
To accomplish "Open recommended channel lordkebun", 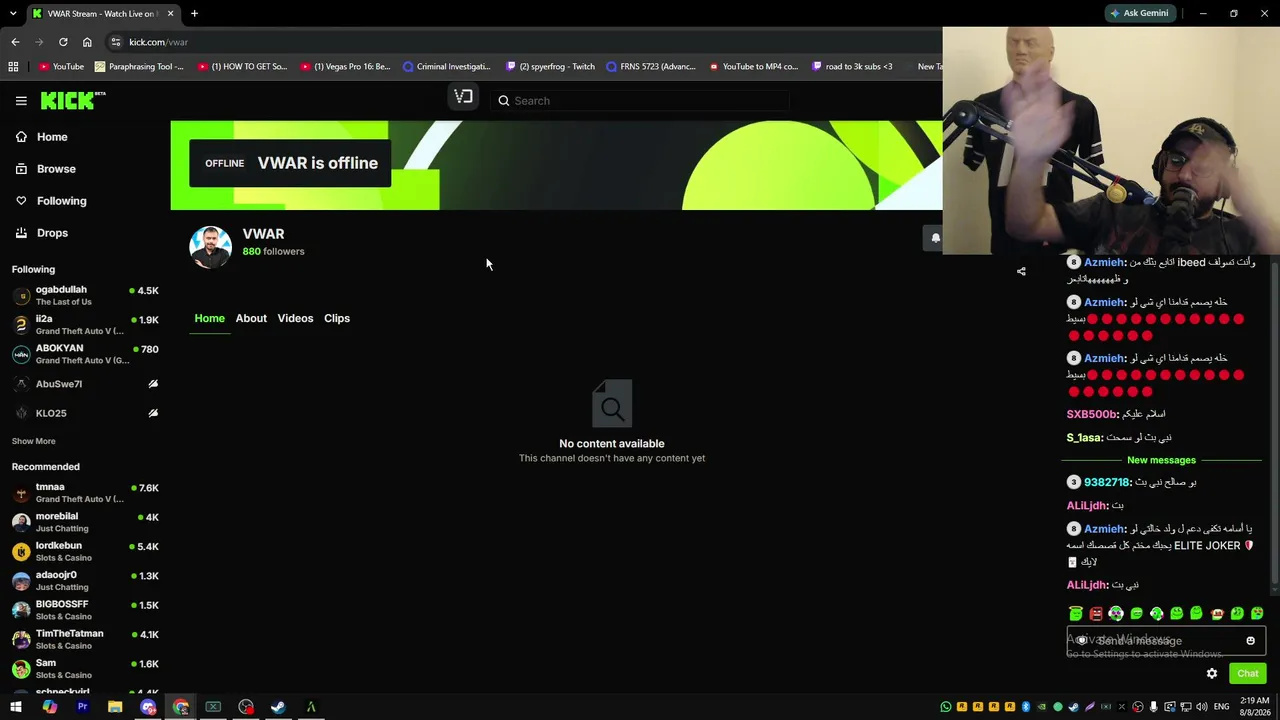I will (x=86, y=551).
